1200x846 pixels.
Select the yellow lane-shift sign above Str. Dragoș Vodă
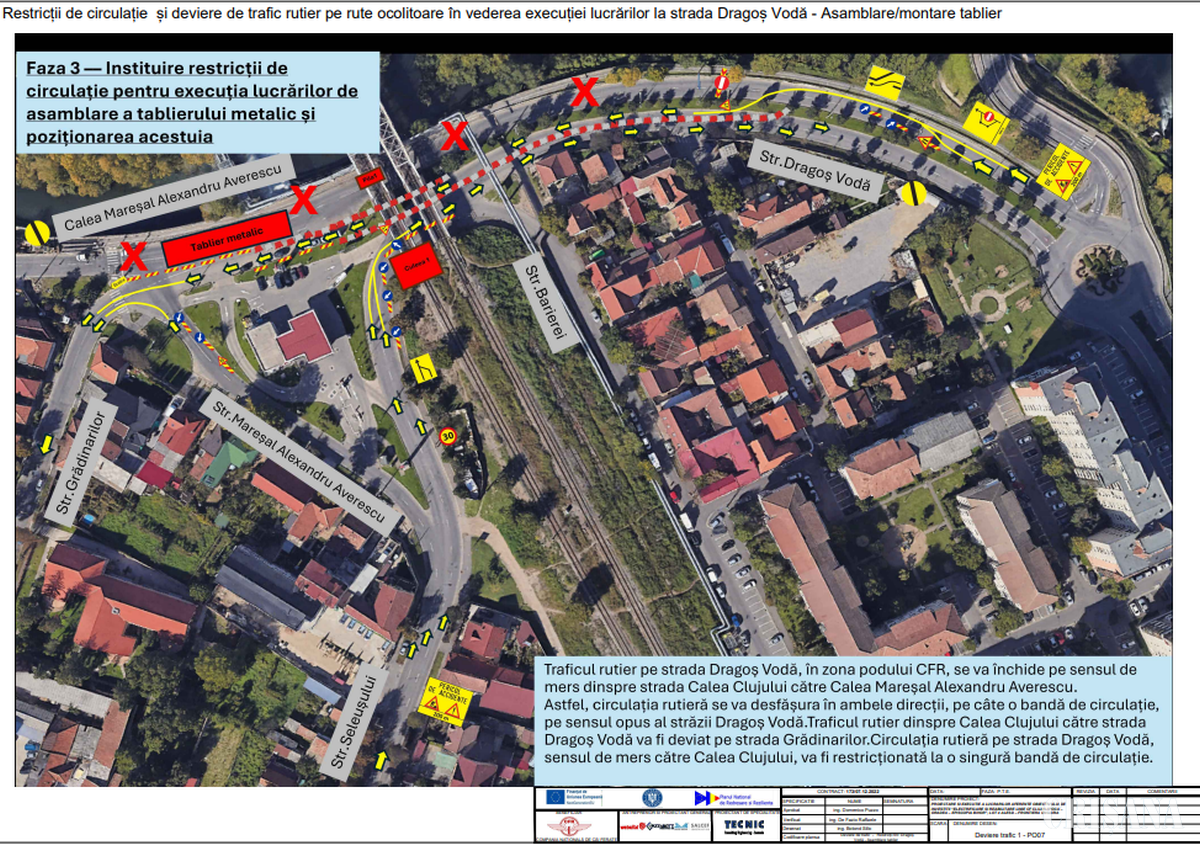click(x=885, y=82)
